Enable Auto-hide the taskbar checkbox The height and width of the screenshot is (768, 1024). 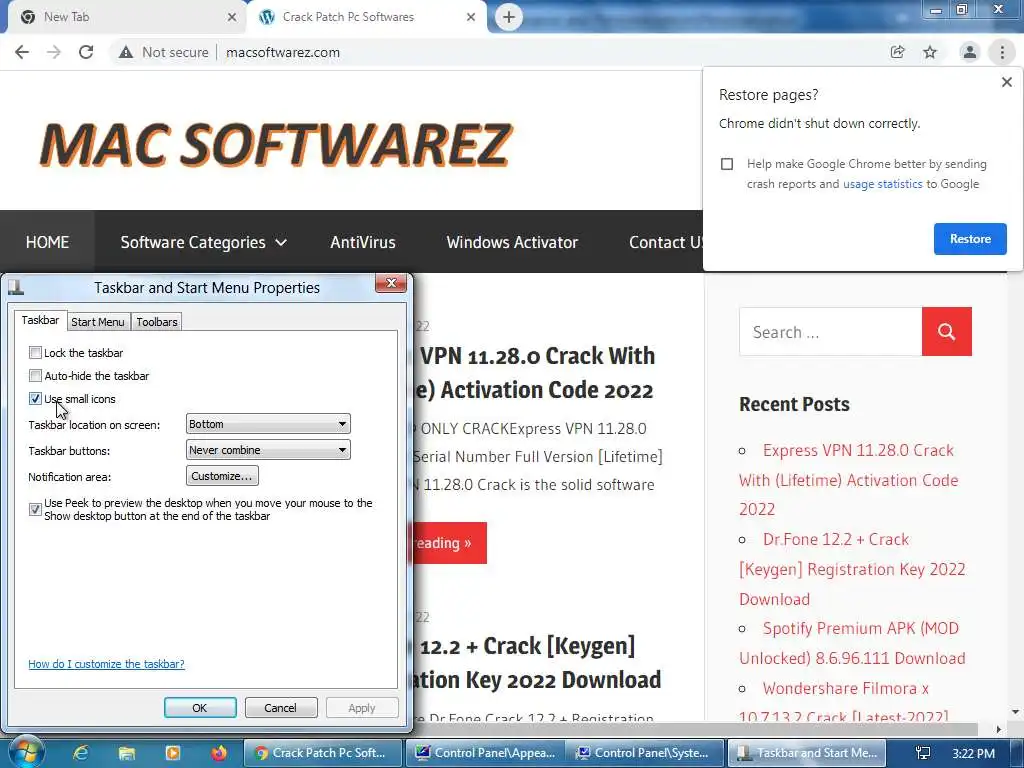pyautogui.click(x=35, y=376)
